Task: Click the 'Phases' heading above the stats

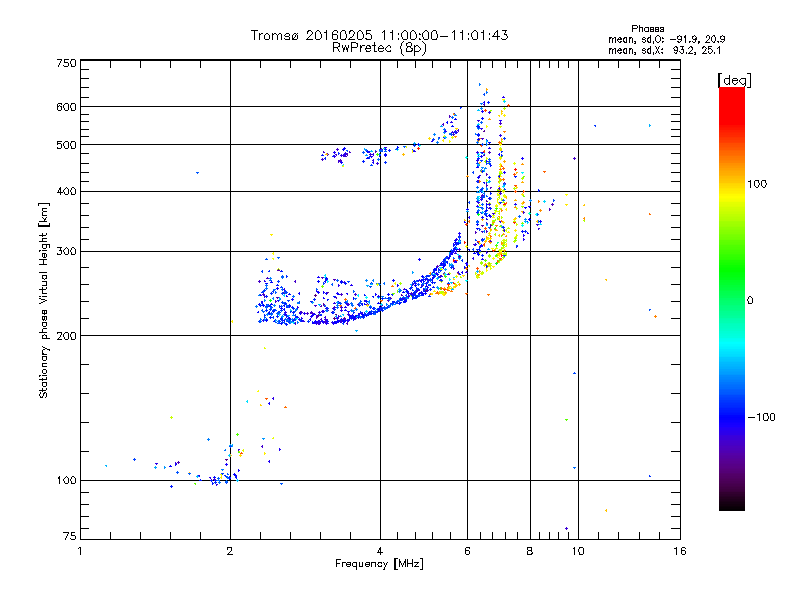Action: pos(647,29)
